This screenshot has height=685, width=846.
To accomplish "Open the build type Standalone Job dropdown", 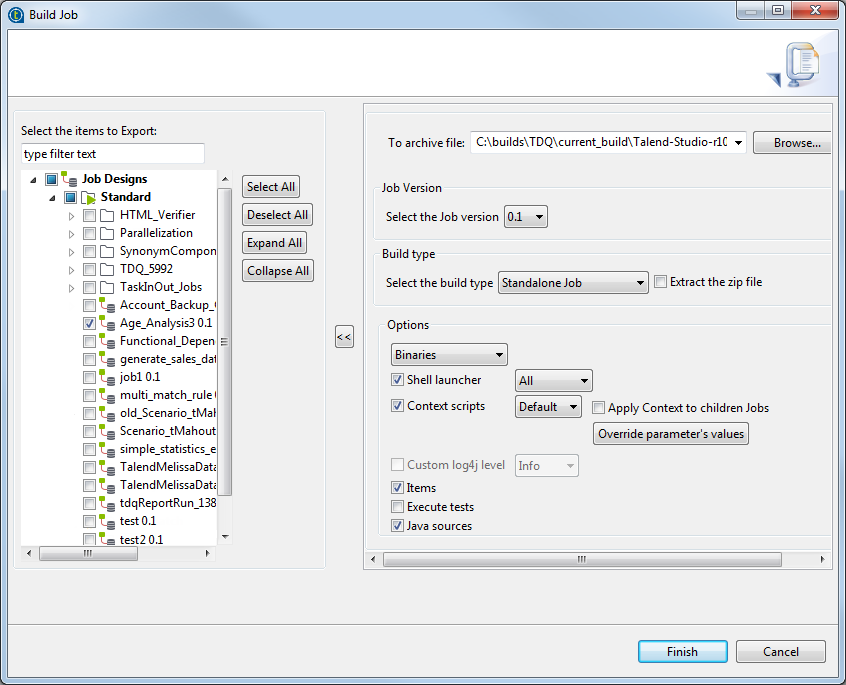I will click(x=573, y=283).
